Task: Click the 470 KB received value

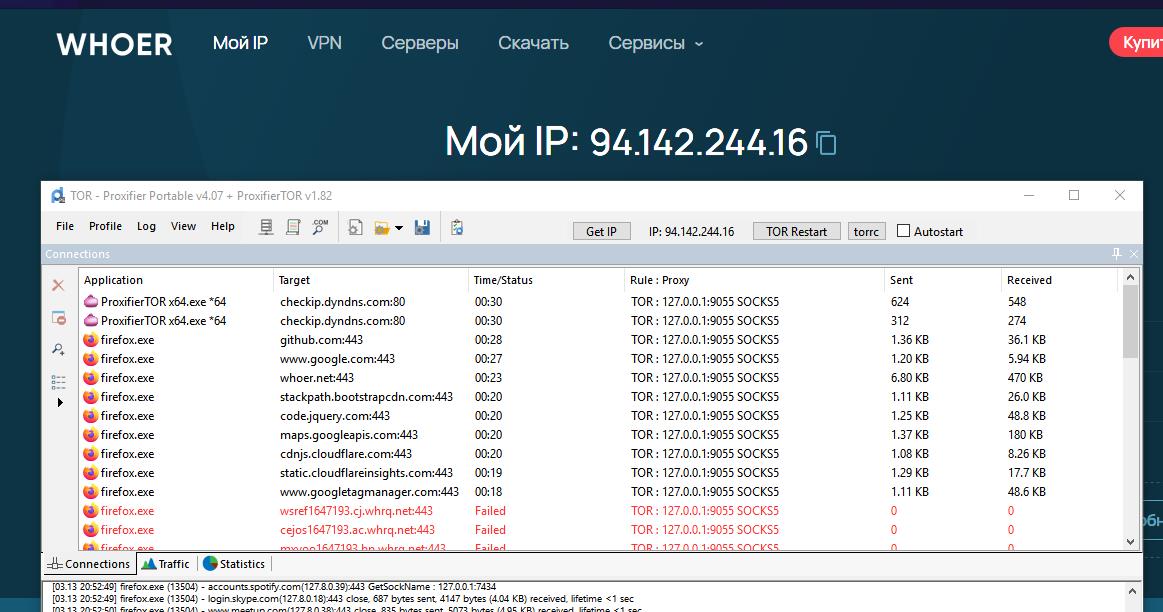Action: click(x=1025, y=378)
